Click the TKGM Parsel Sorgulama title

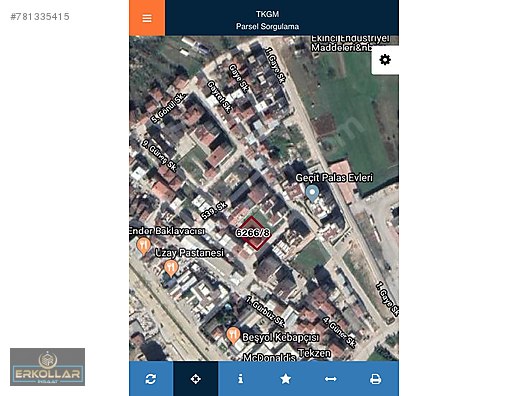pos(267,20)
